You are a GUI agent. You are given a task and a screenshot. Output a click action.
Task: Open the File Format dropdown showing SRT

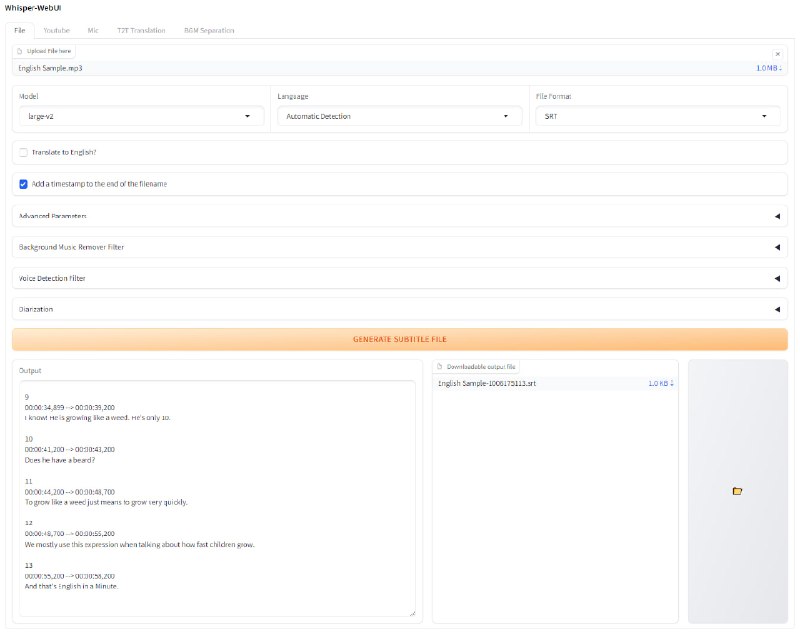(658, 117)
